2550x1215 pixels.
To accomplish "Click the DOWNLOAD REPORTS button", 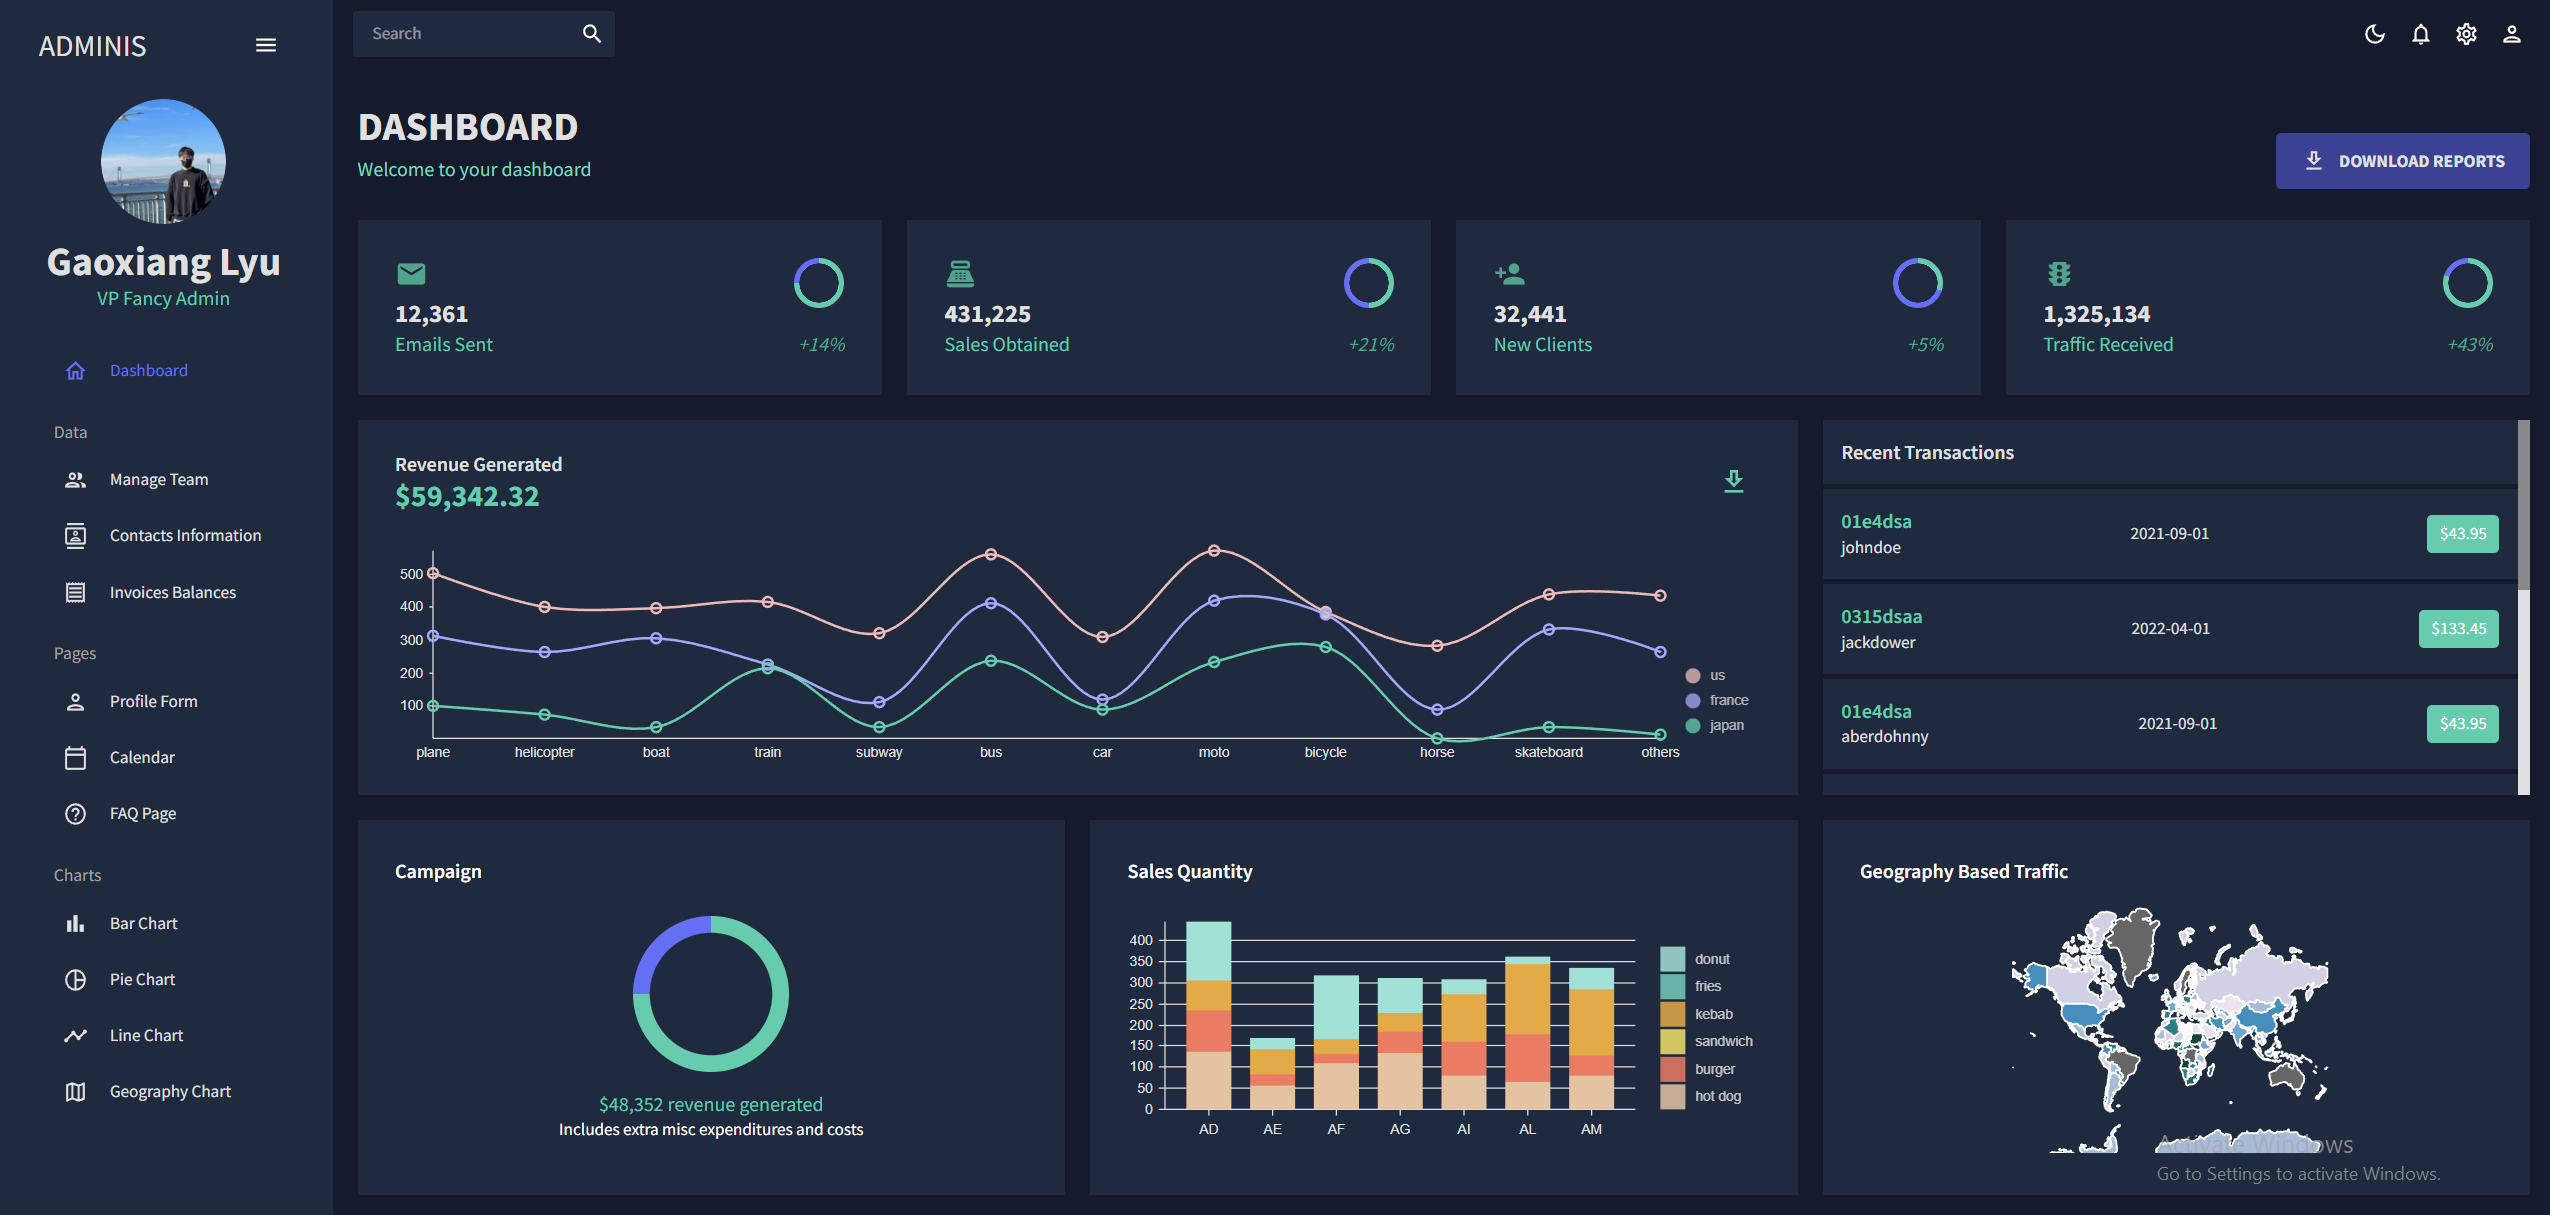I will [x=2401, y=160].
